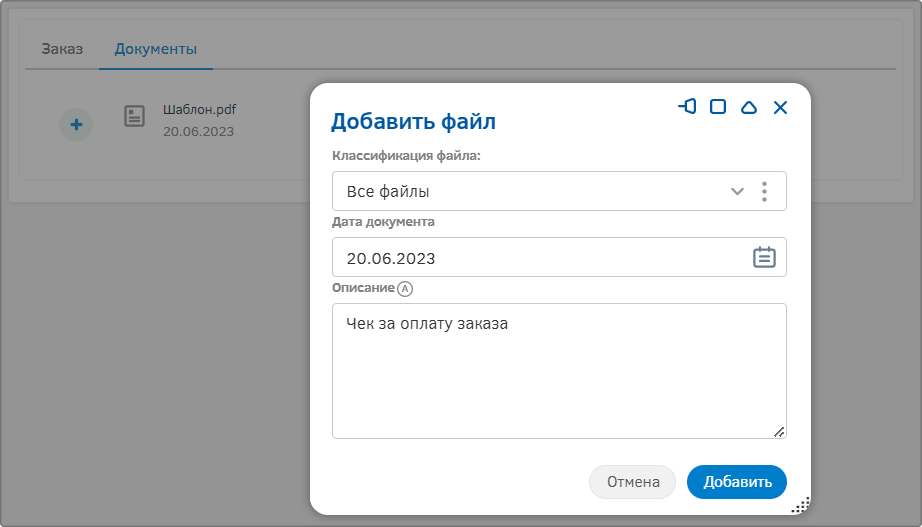Viewport: 922px width, 527px height.
Task: Click the date field showing 20.06.2023
Action: (559, 257)
